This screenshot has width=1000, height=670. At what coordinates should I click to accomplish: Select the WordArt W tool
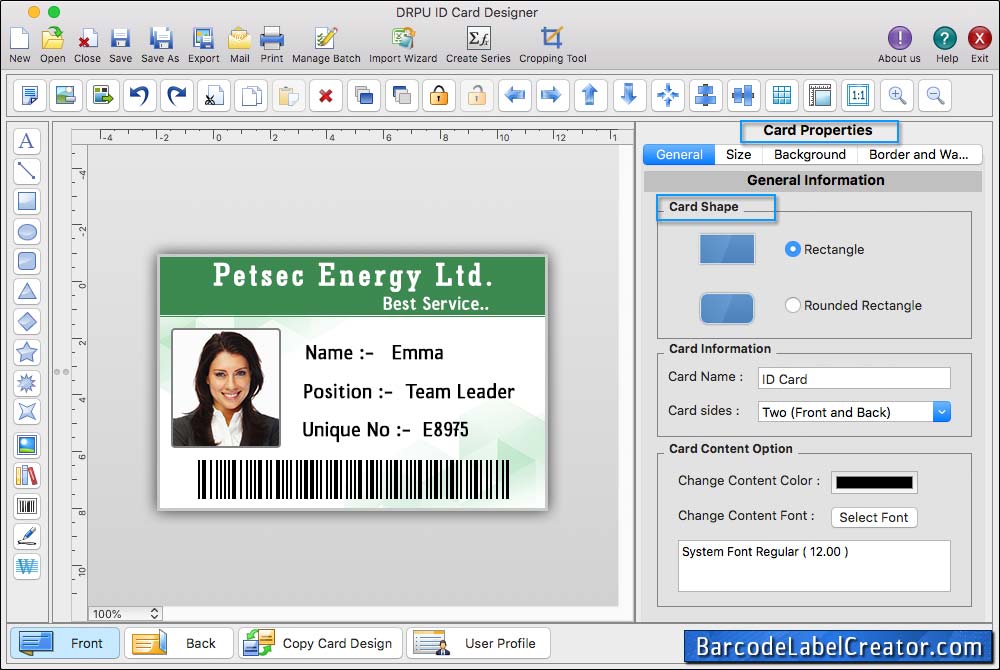pos(27,566)
